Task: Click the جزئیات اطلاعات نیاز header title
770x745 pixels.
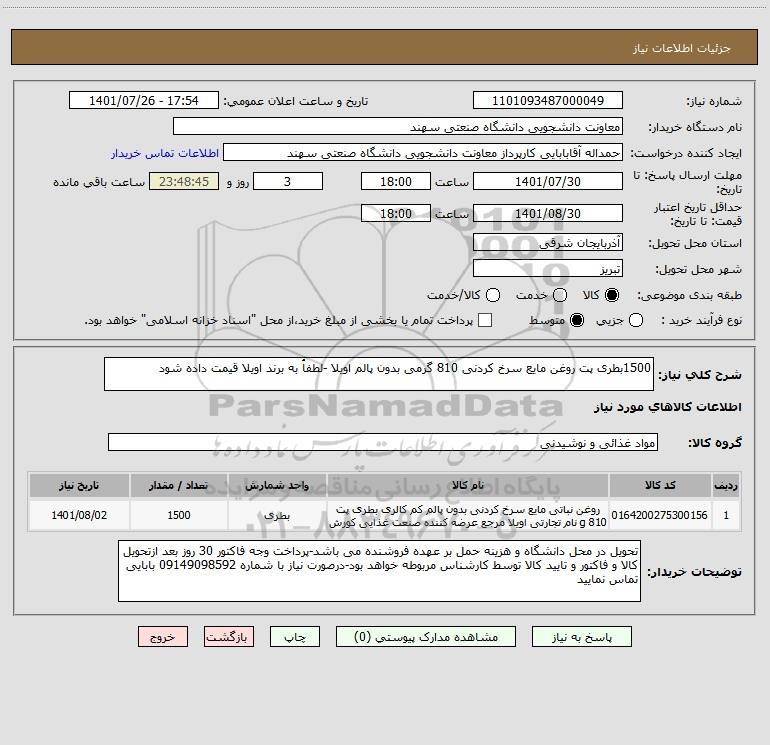Action: point(682,48)
